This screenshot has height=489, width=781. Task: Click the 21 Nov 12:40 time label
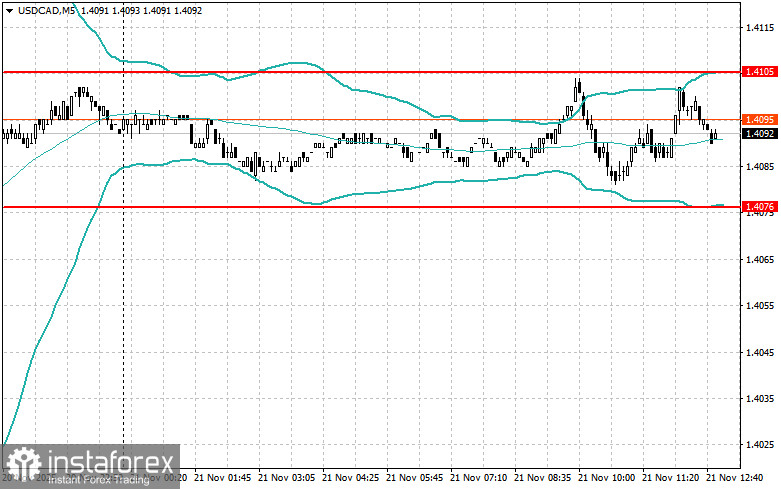[735, 478]
